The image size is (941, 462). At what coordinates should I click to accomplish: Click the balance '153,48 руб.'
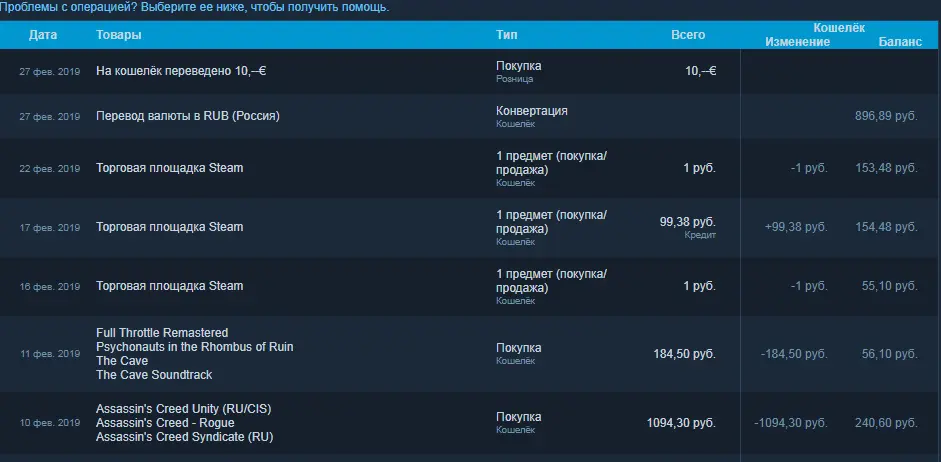[x=886, y=168]
